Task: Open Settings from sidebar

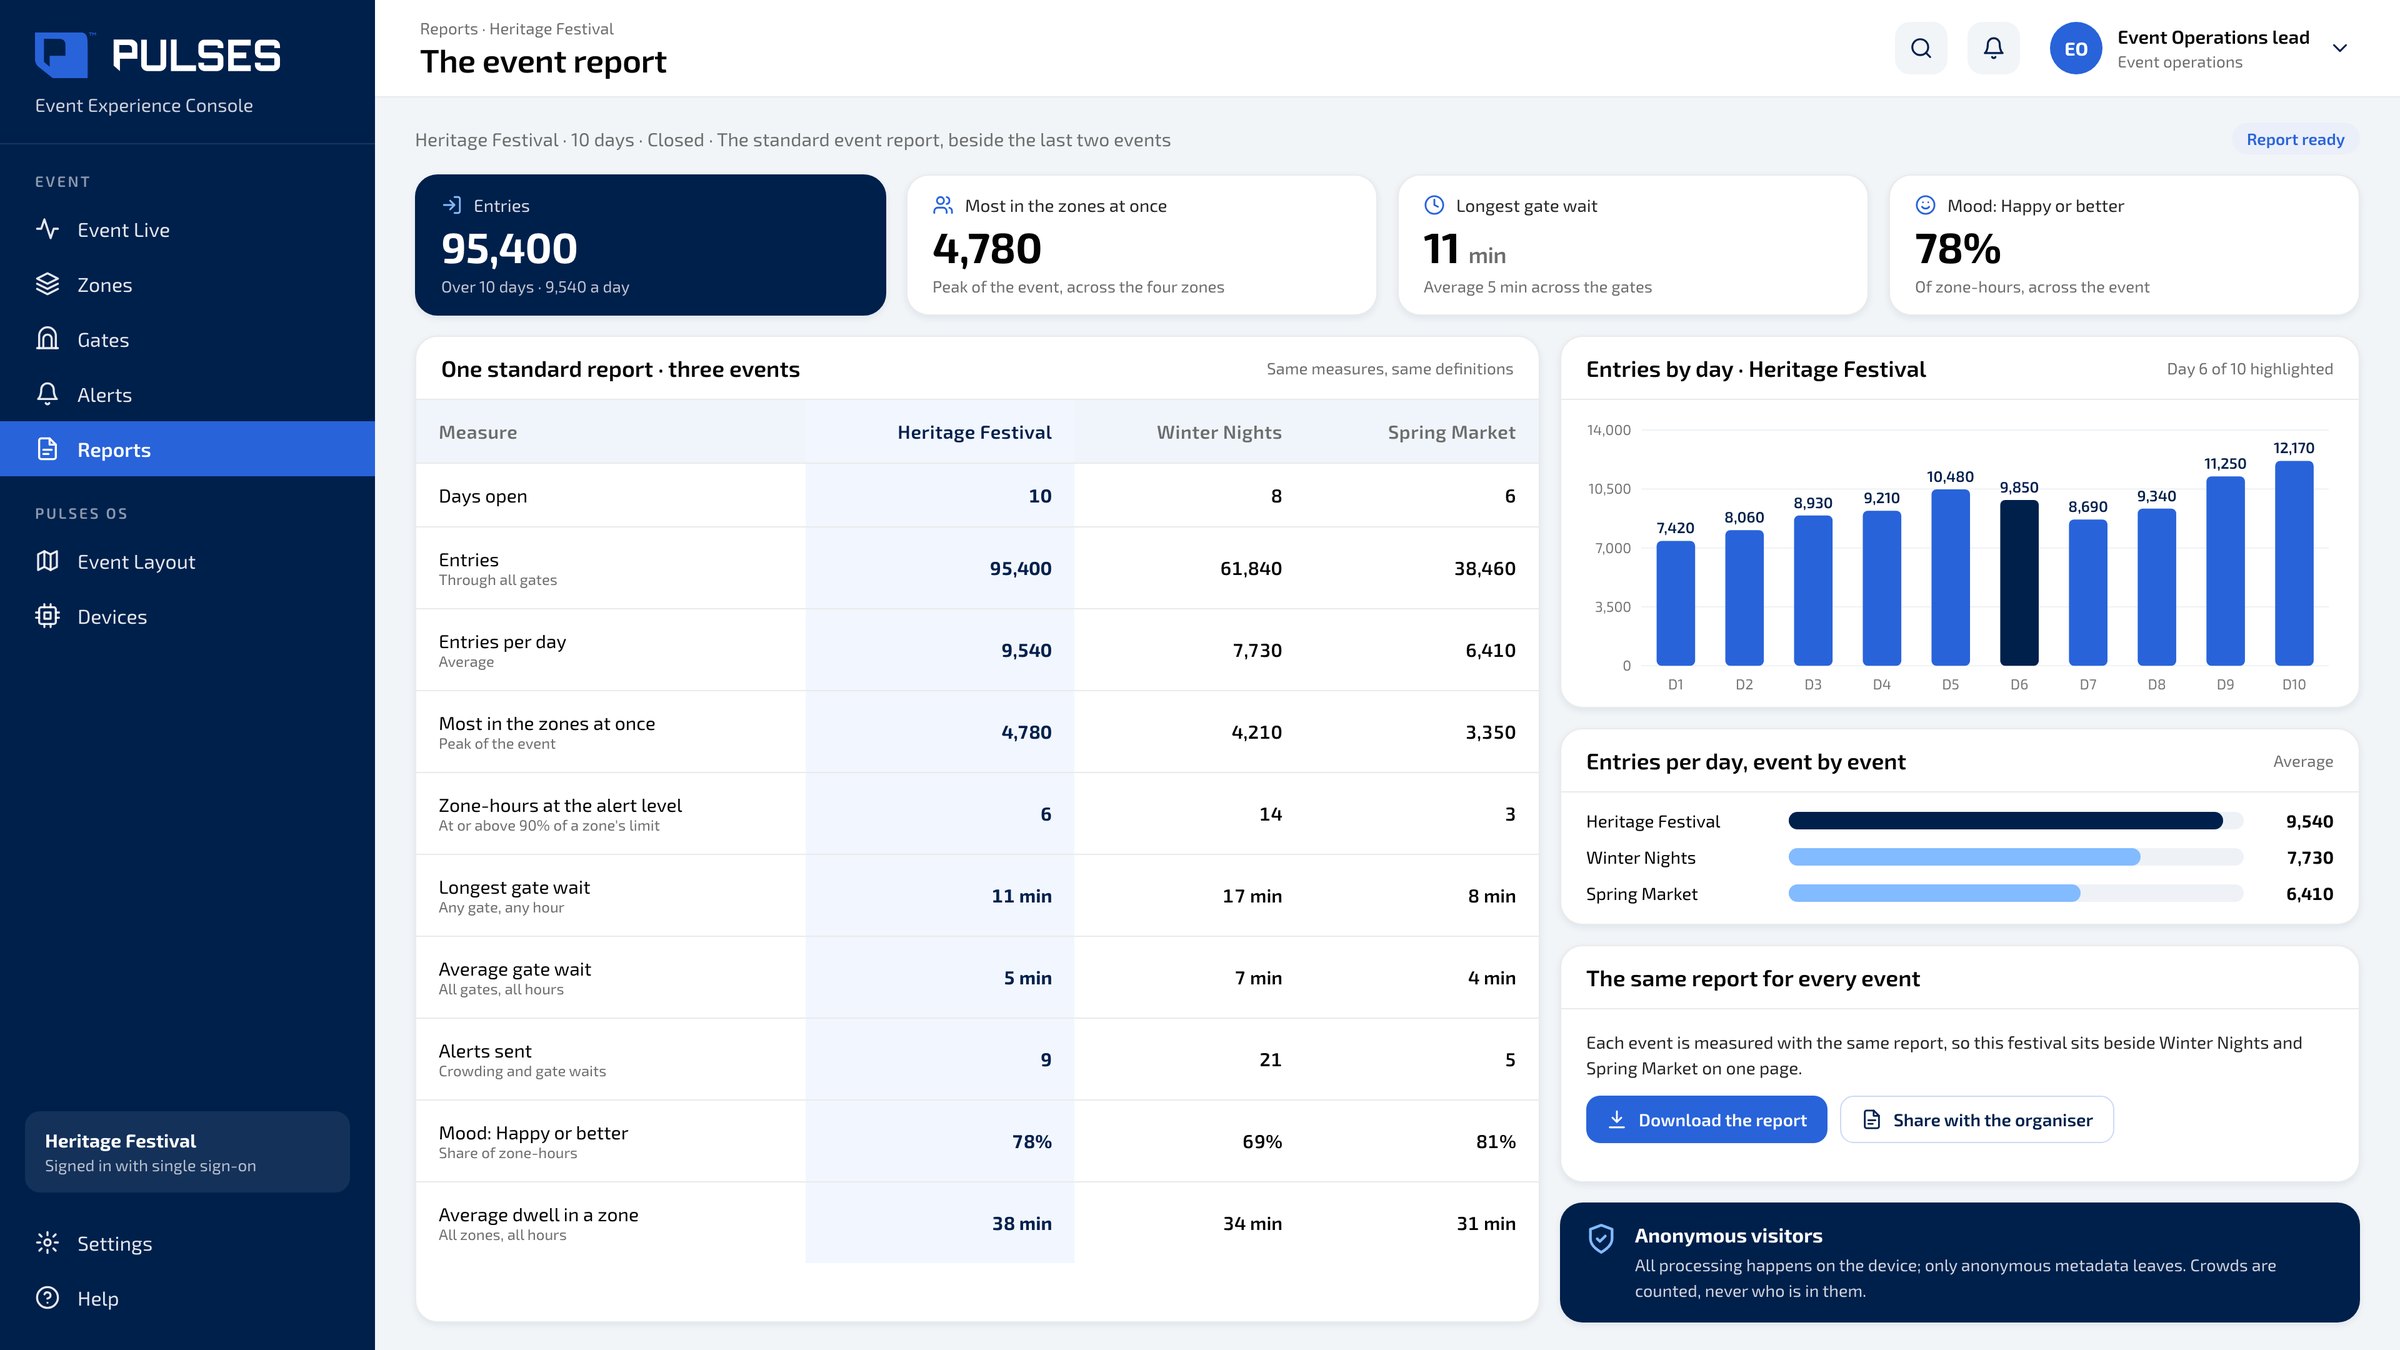Action: pyautogui.click(x=187, y=1244)
